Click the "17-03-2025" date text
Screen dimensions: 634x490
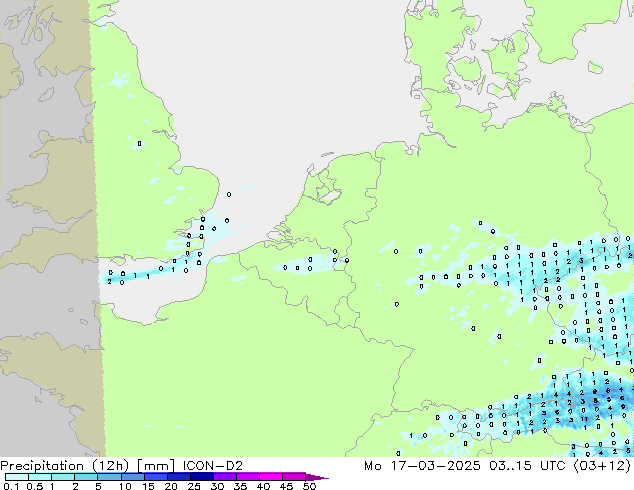coord(435,466)
